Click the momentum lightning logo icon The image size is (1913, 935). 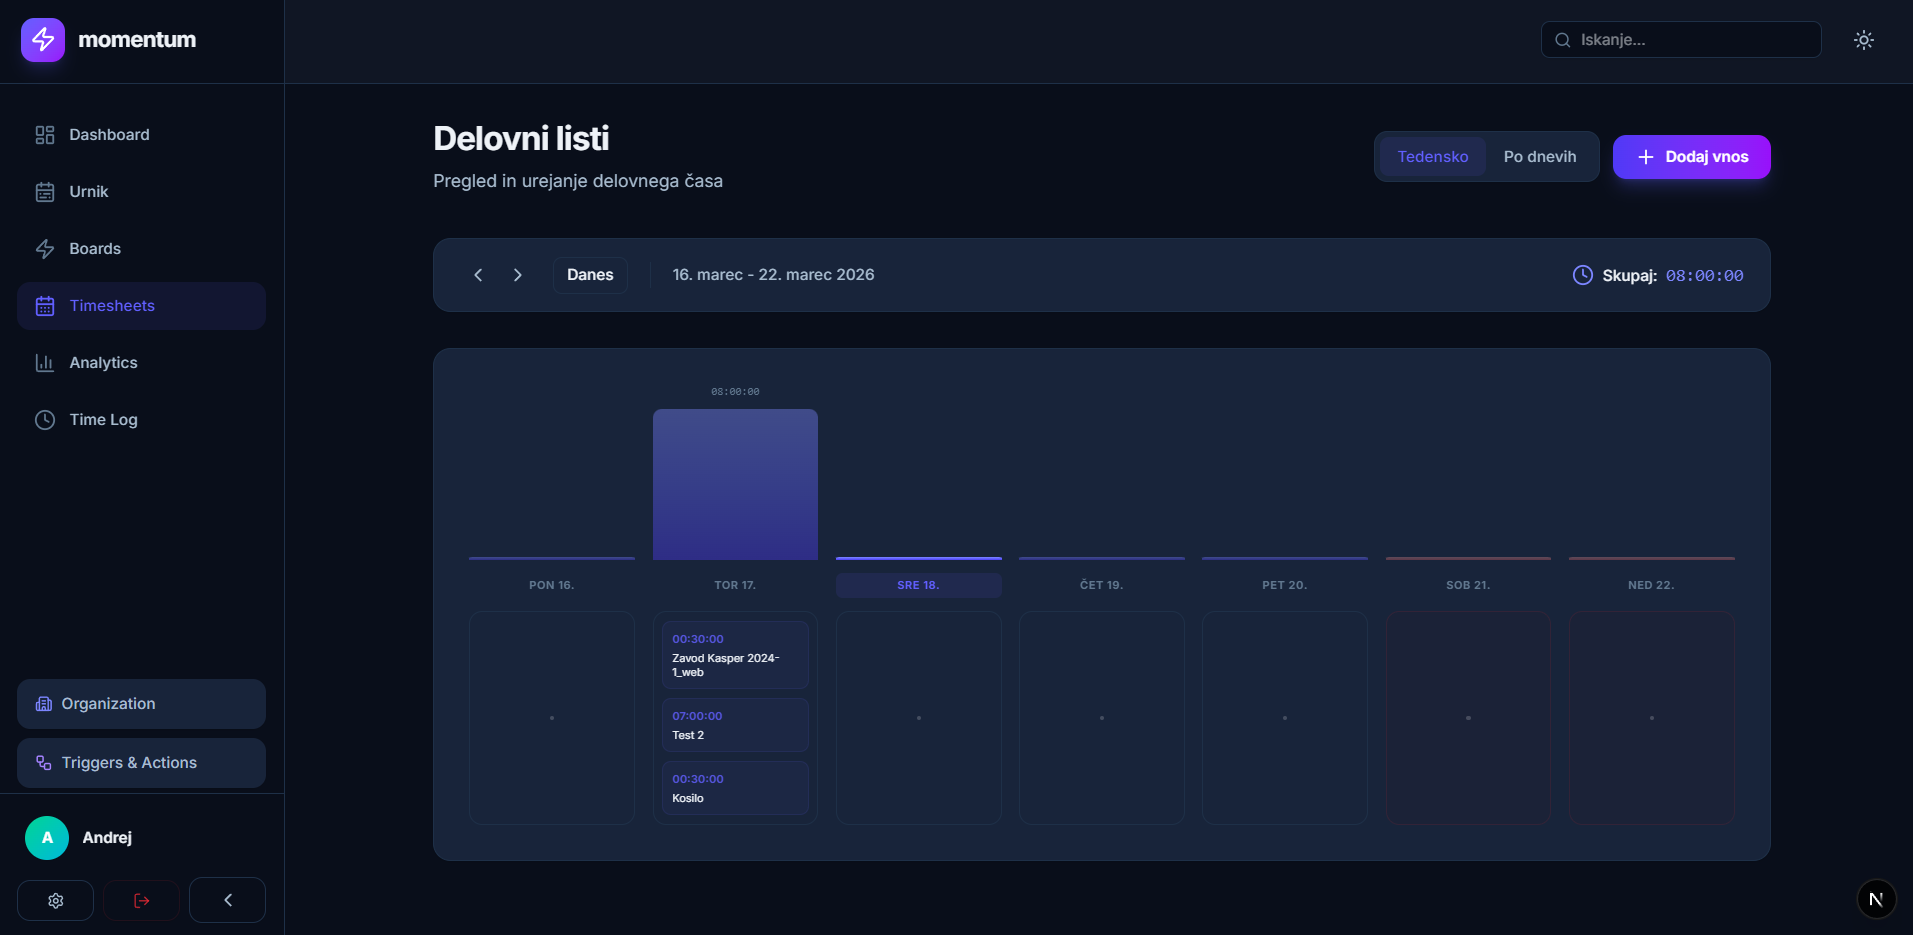43,40
